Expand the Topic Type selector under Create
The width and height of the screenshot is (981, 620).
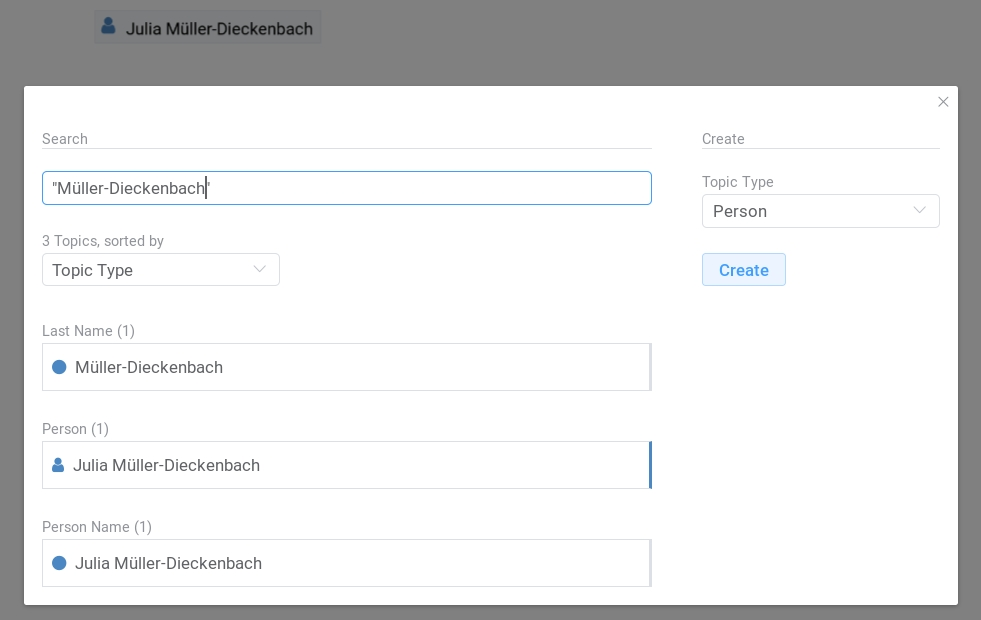pos(820,211)
